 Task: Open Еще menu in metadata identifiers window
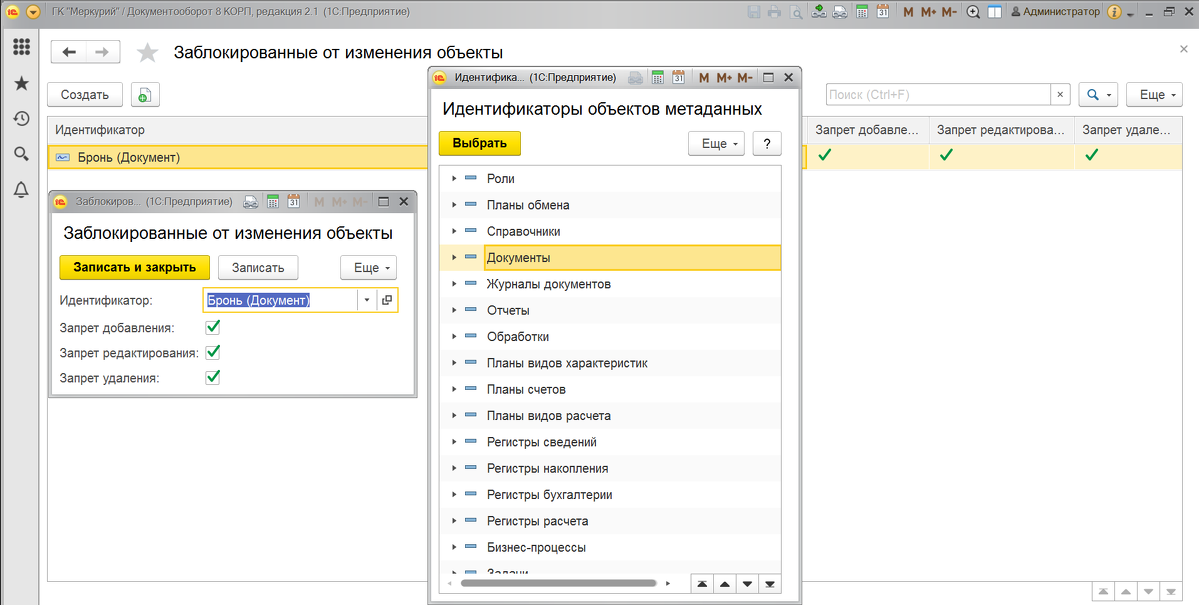point(716,144)
